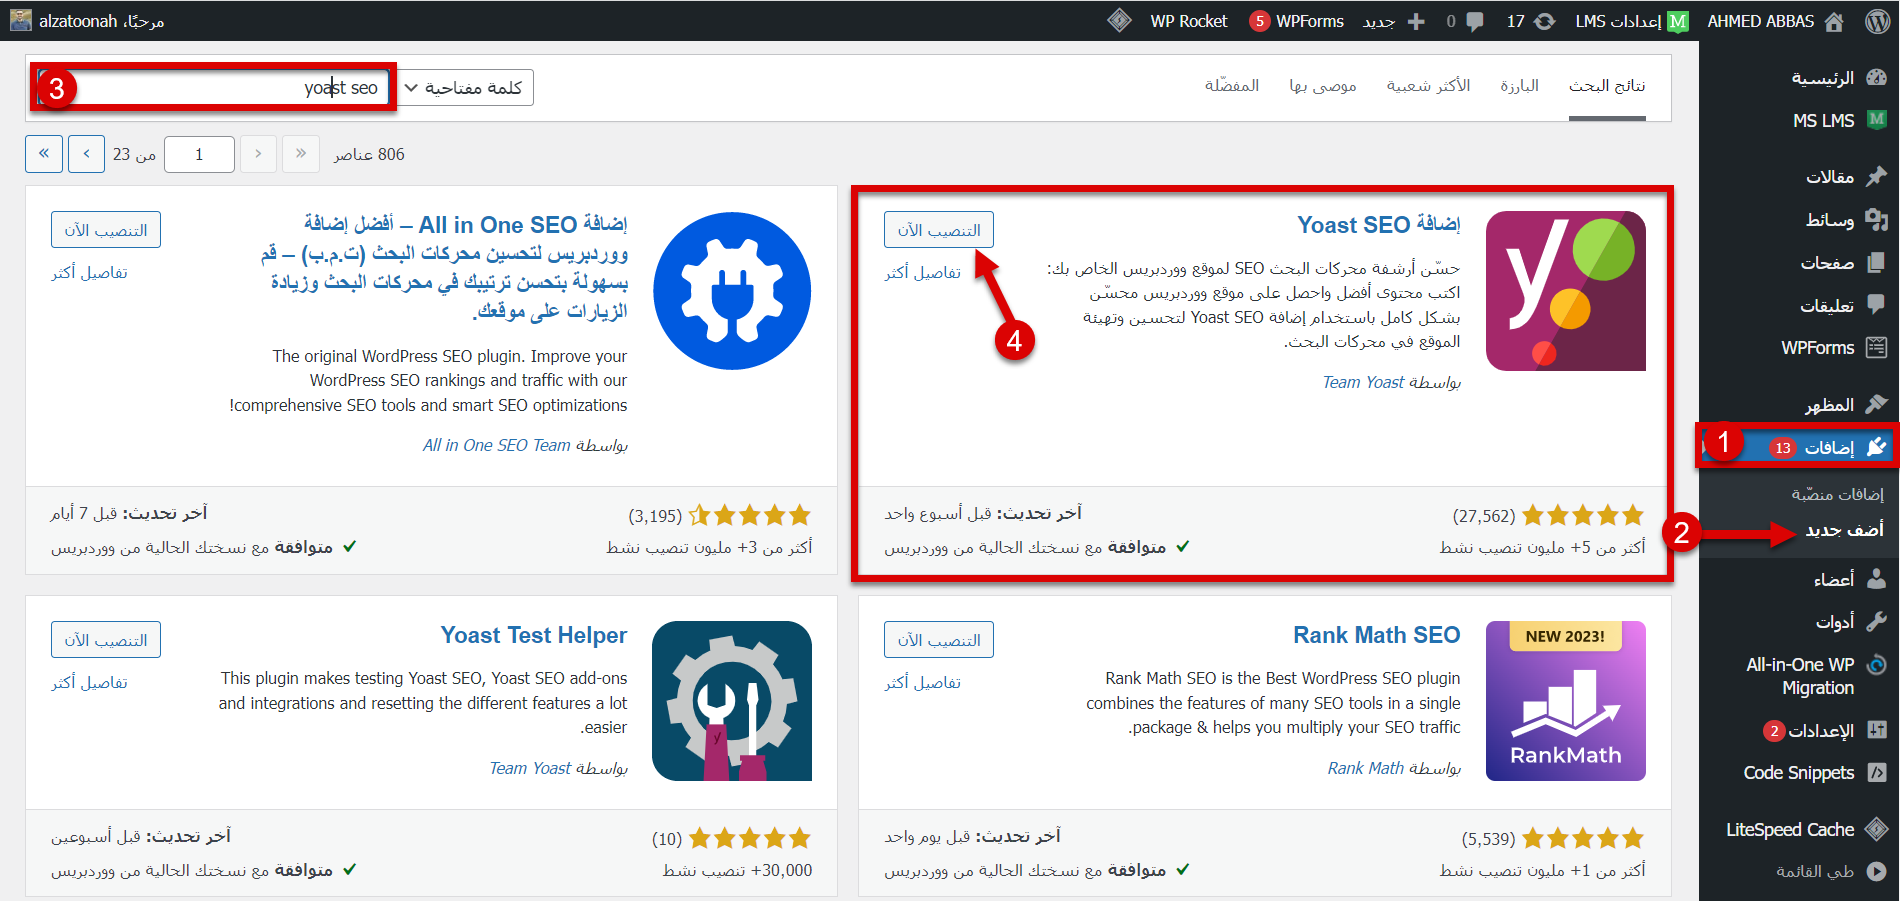Viewport: 1900px width, 901px height.
Task: Open وسائط media library icon
Action: (x=1876, y=219)
